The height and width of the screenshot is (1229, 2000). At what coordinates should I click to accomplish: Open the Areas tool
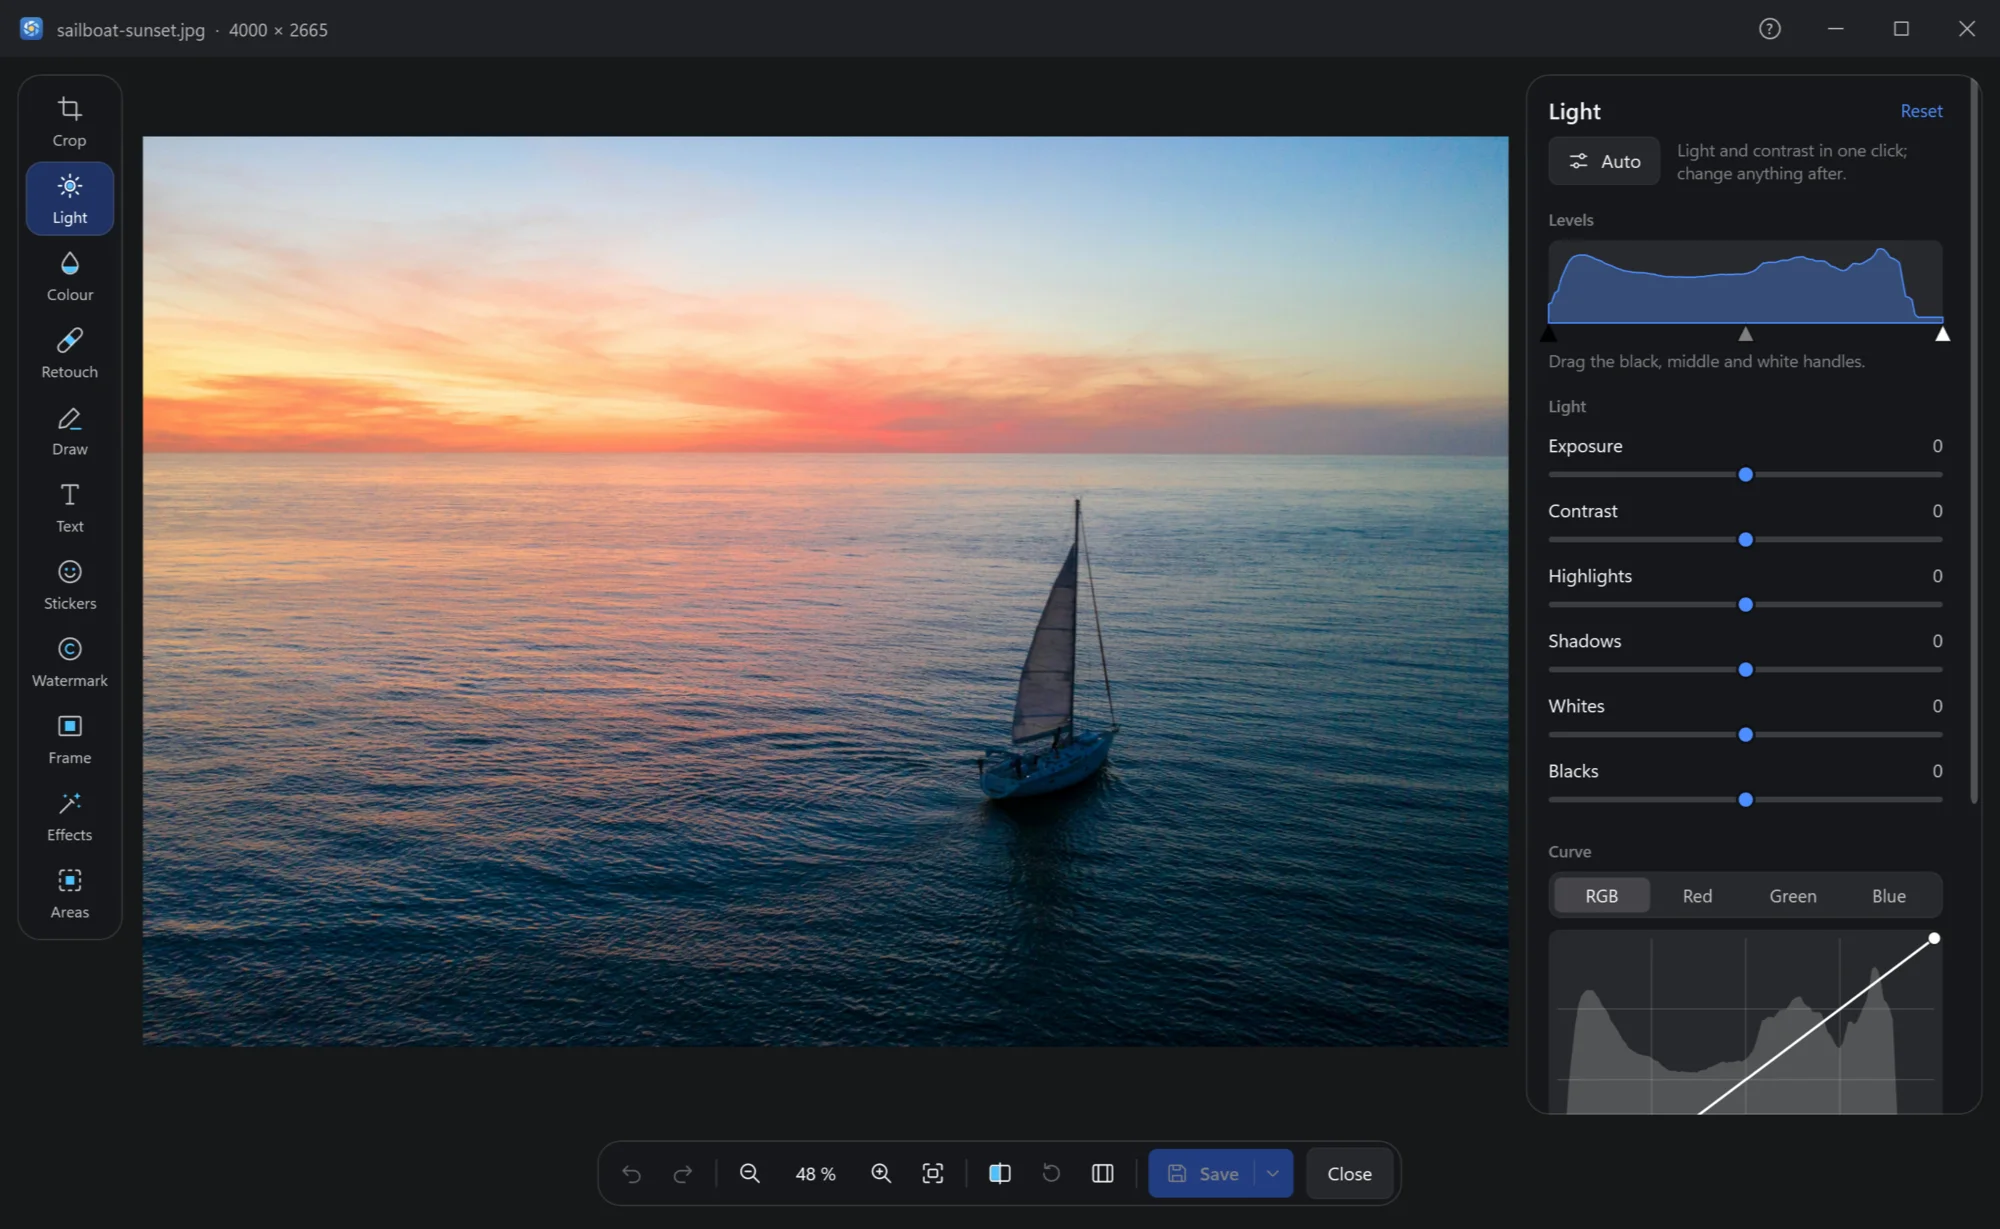point(69,894)
